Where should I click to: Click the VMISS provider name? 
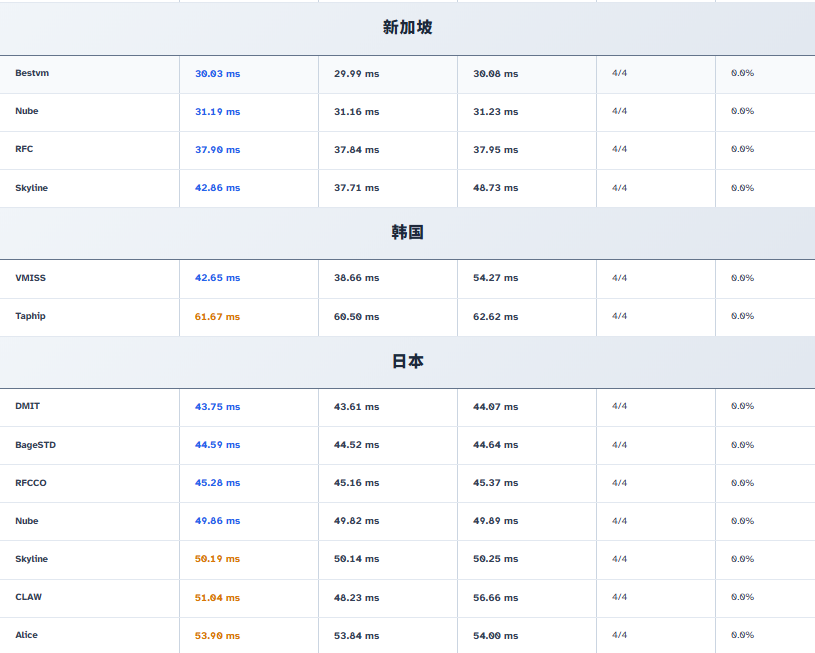(30, 278)
